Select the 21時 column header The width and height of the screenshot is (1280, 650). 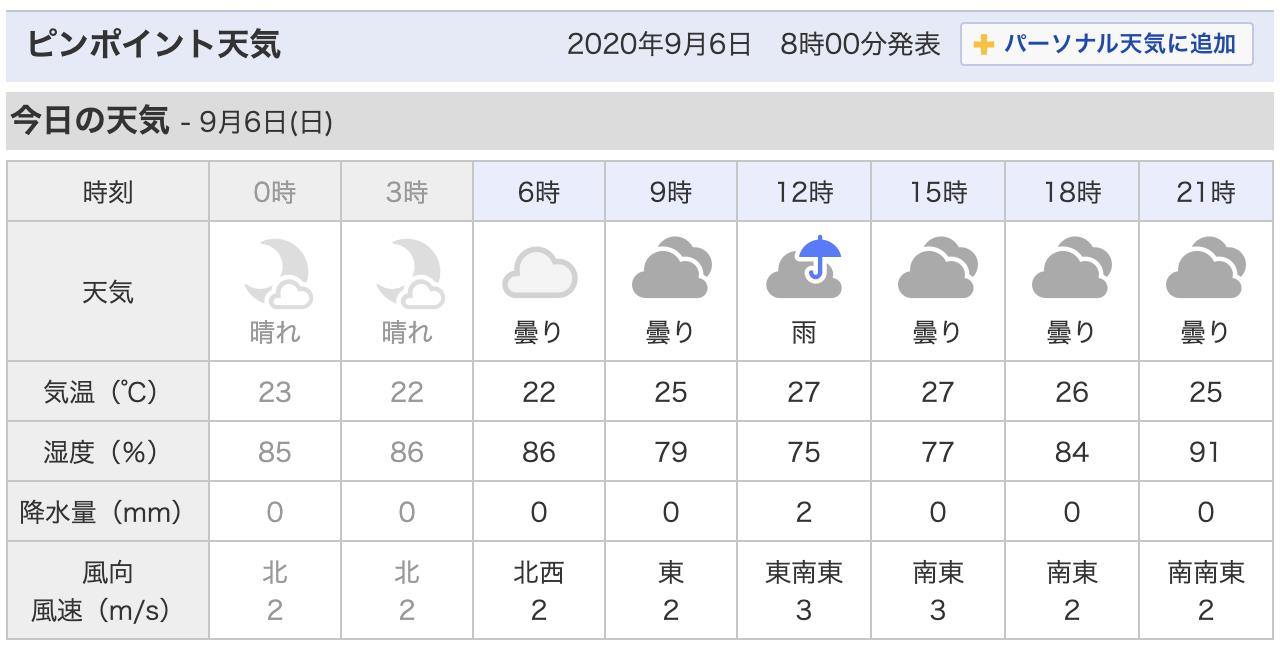(1205, 192)
